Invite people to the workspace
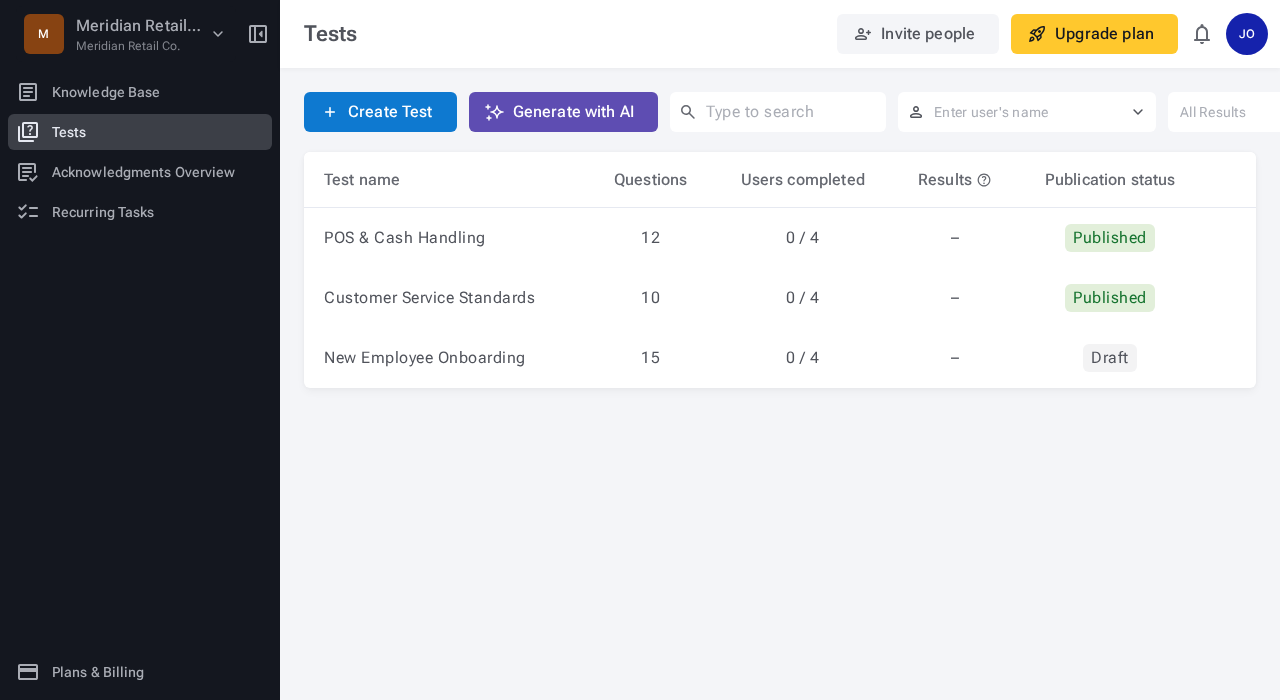Screen dimensions: 1280x700 click(x=918, y=34)
